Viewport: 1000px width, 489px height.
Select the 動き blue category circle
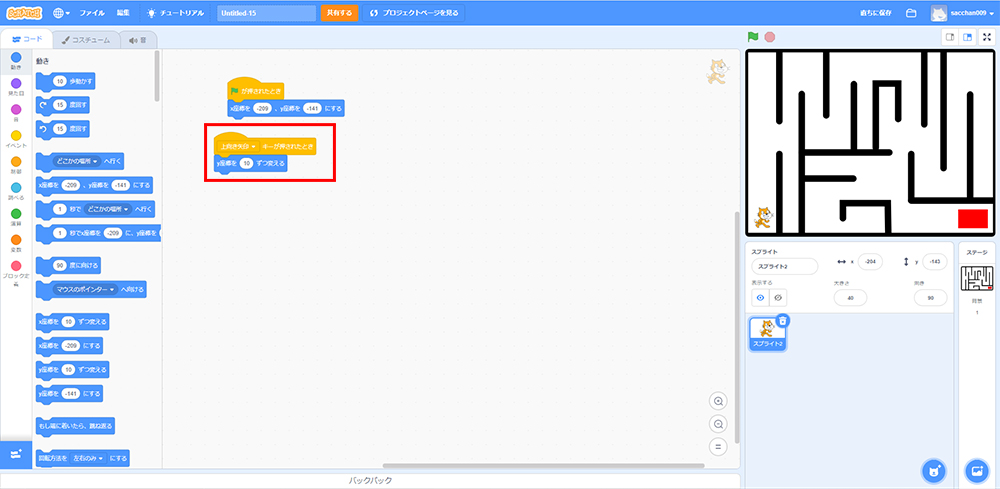click(16, 58)
